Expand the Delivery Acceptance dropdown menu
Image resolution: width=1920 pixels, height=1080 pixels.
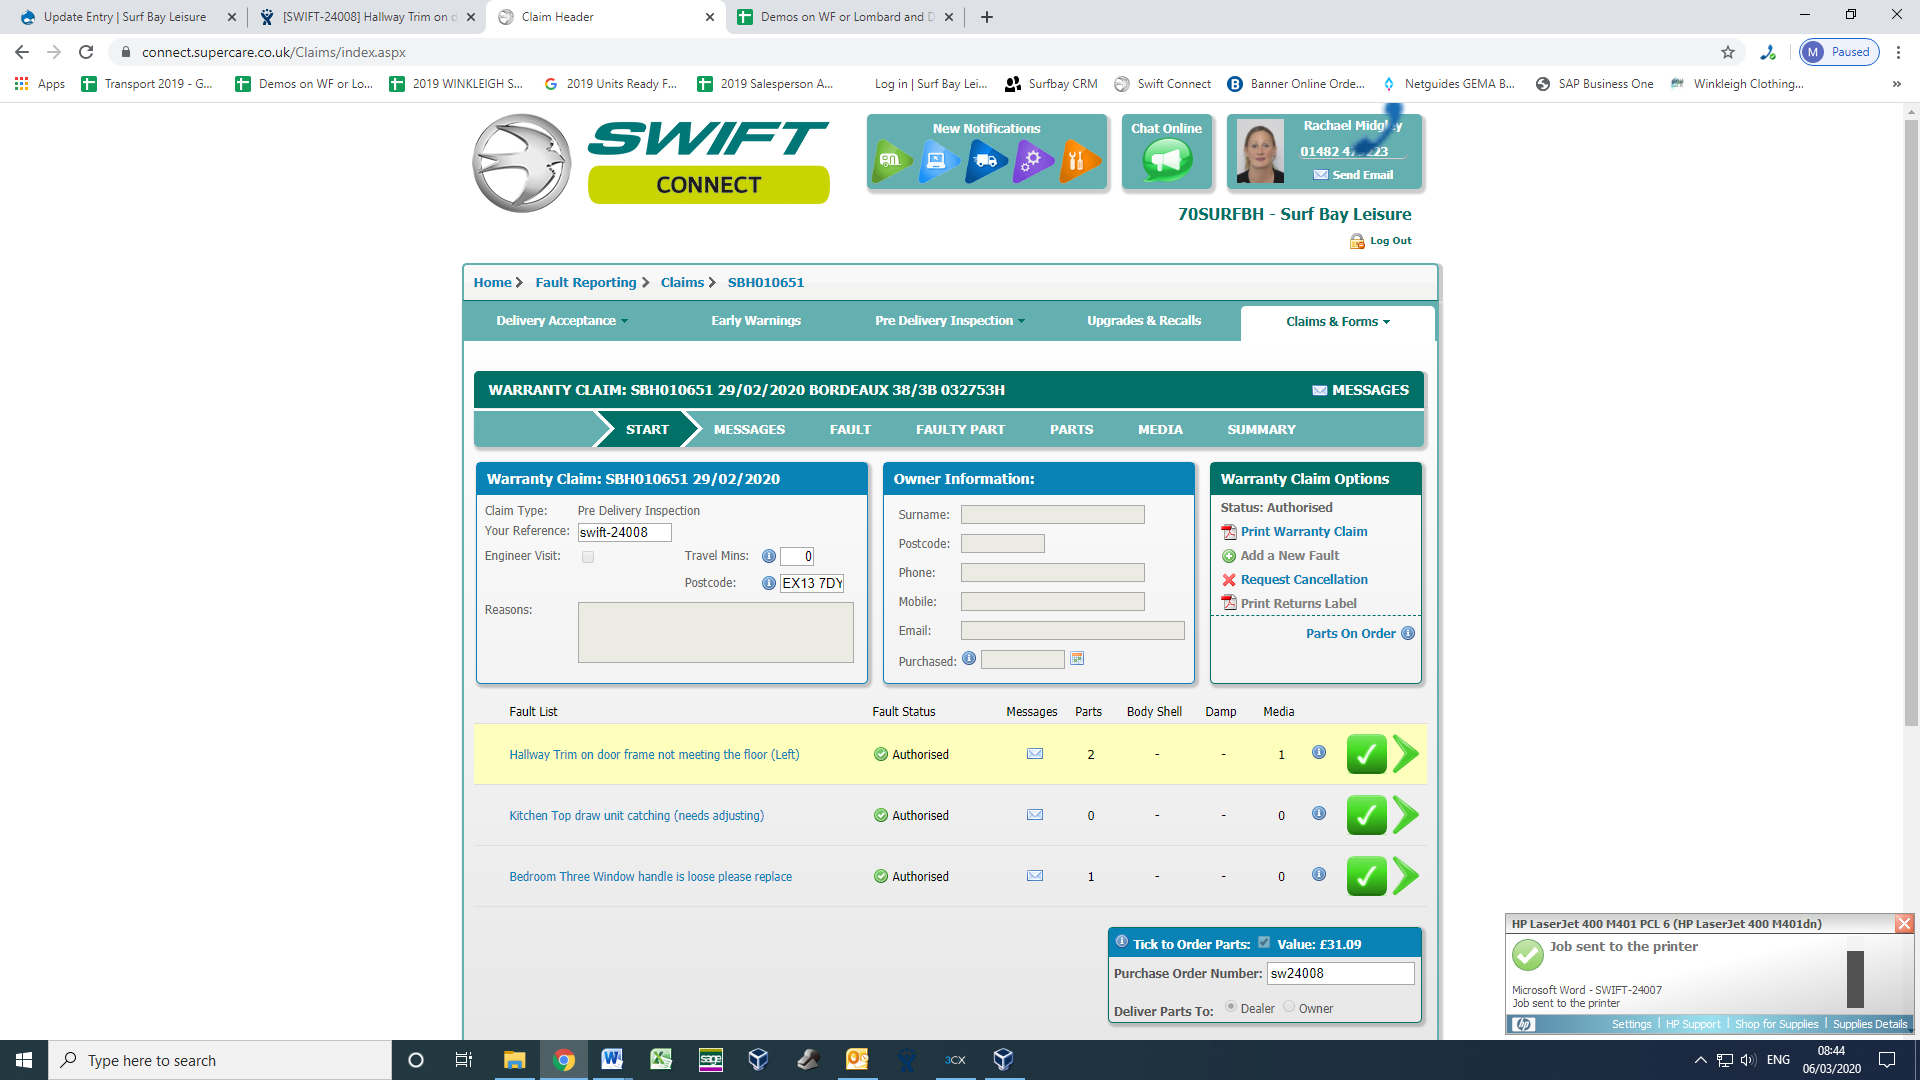[x=562, y=321]
